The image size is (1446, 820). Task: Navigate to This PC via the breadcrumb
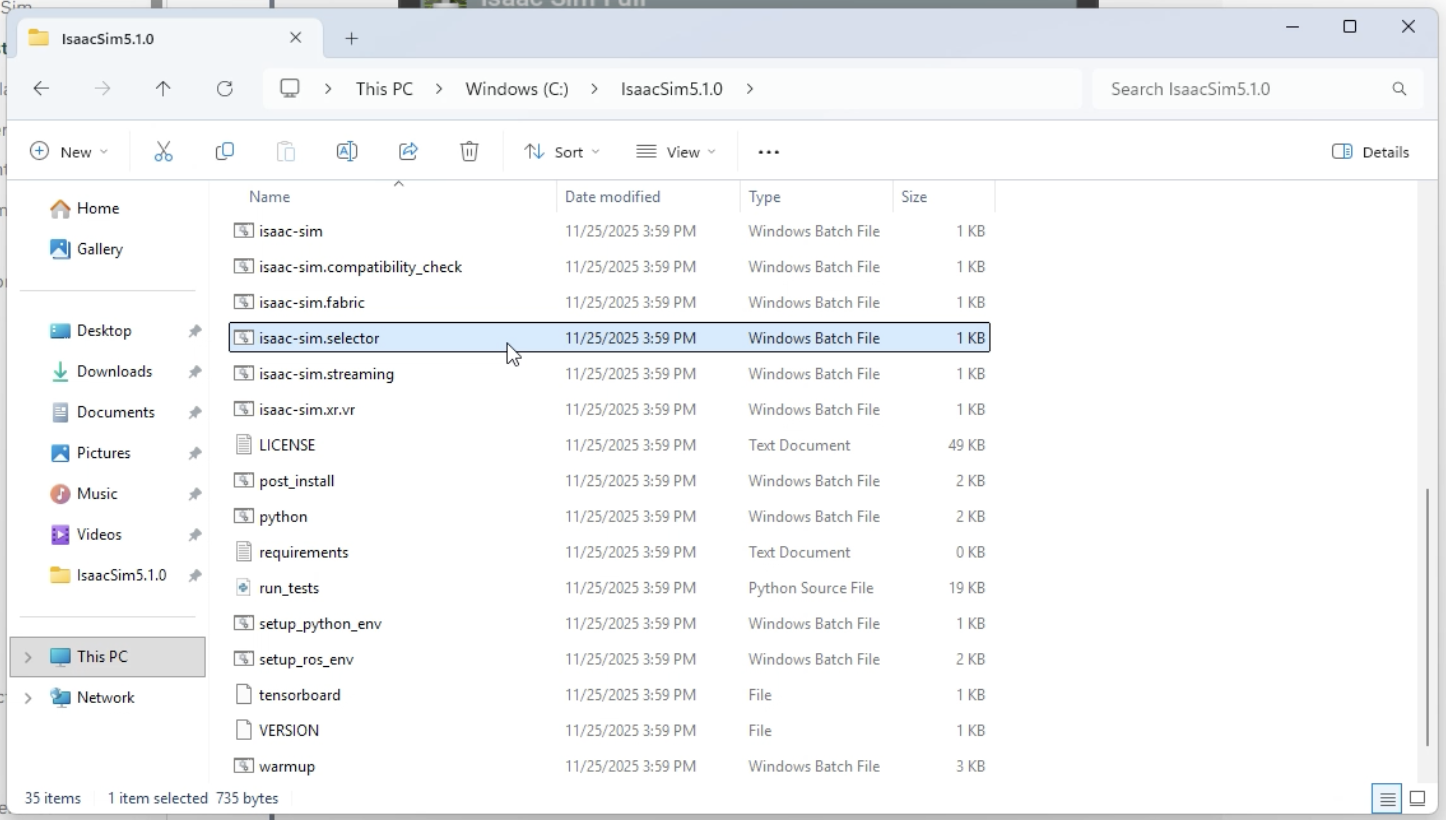(x=384, y=88)
